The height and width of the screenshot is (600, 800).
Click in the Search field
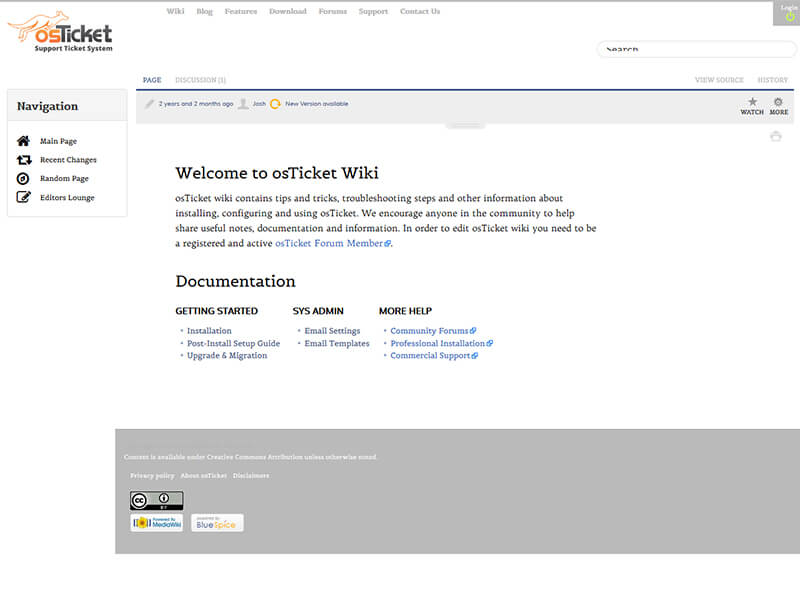pyautogui.click(x=696, y=49)
